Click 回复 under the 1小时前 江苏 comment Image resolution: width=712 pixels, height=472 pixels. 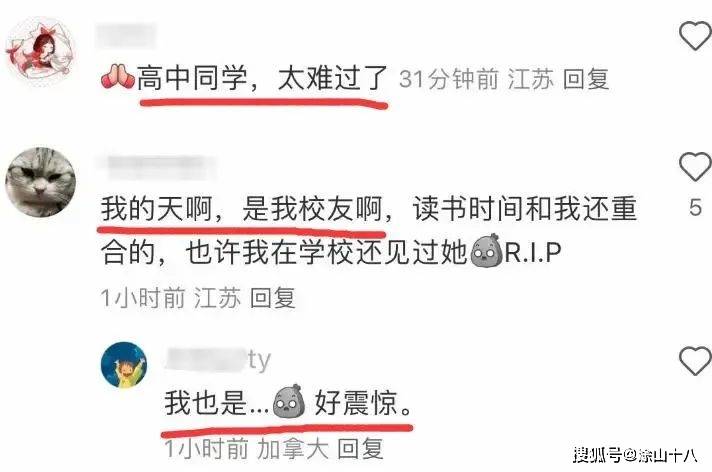tap(273, 298)
